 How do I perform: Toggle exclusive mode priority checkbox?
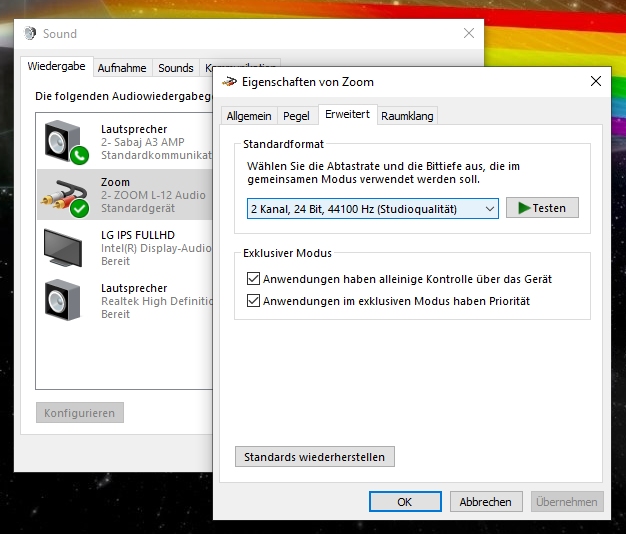[253, 301]
